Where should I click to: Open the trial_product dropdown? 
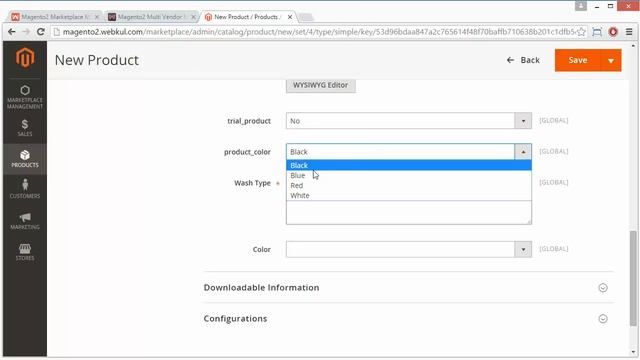pyautogui.click(x=409, y=121)
